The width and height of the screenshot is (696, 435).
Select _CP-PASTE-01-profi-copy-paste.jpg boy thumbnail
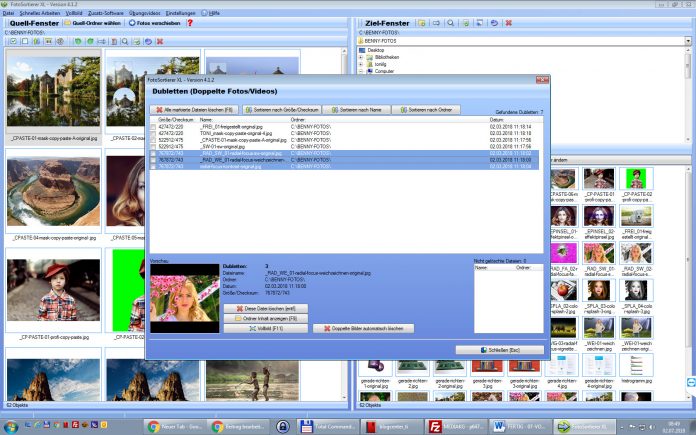(x=53, y=290)
